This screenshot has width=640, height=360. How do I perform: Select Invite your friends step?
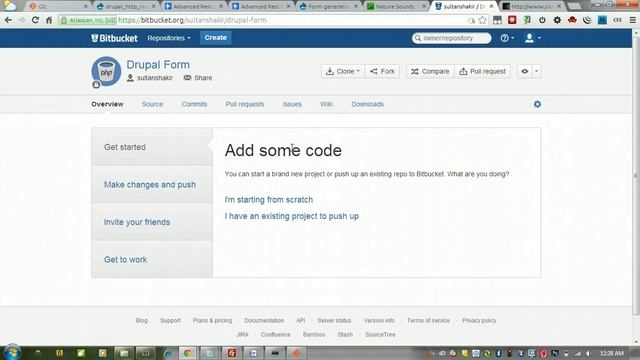point(152,222)
